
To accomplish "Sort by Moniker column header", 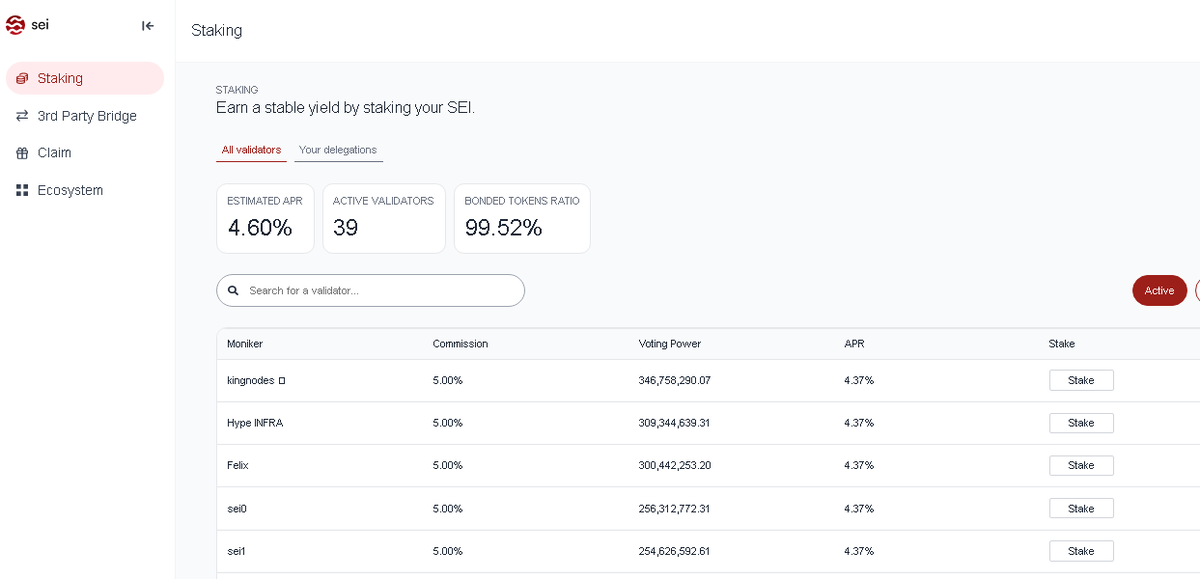I will tap(245, 344).
